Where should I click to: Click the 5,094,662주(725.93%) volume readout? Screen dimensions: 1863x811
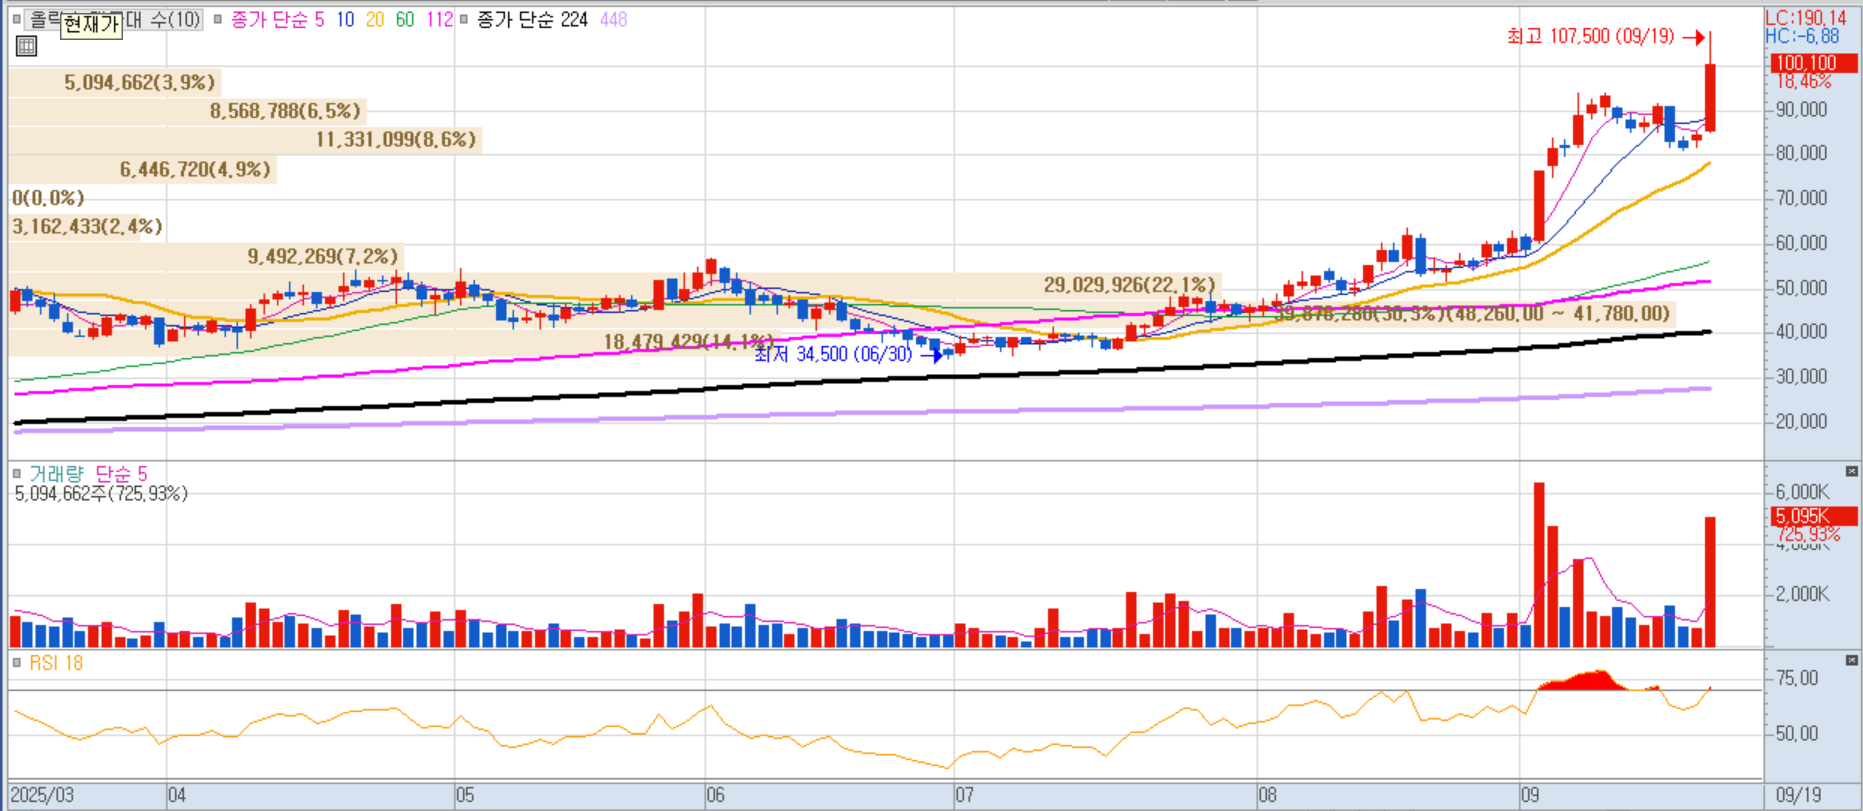(x=101, y=493)
